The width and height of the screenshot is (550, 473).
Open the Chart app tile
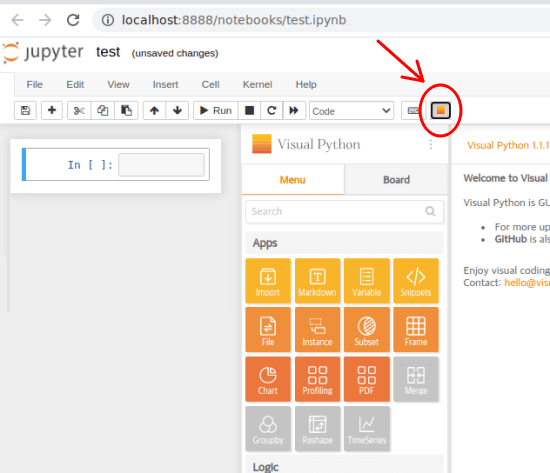[268, 379]
